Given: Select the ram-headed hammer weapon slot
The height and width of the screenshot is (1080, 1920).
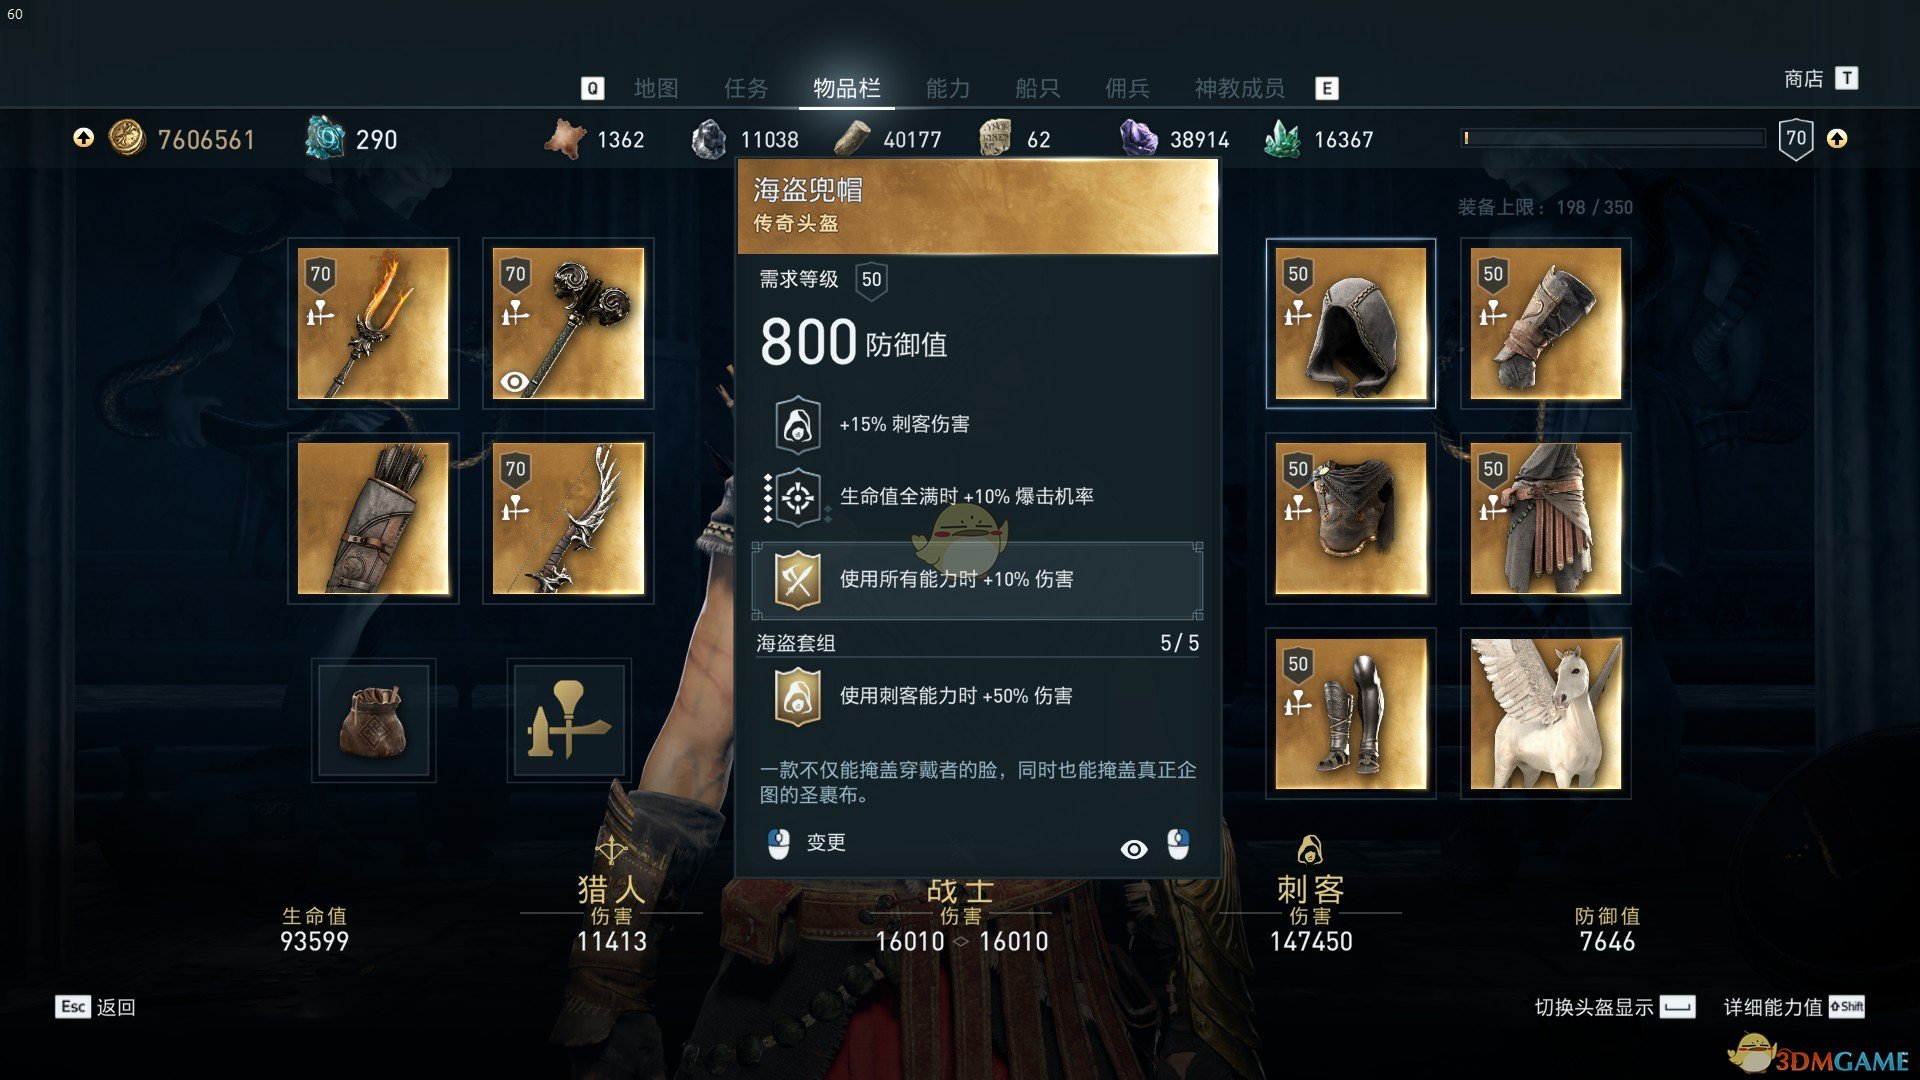Looking at the screenshot, I should [x=568, y=323].
